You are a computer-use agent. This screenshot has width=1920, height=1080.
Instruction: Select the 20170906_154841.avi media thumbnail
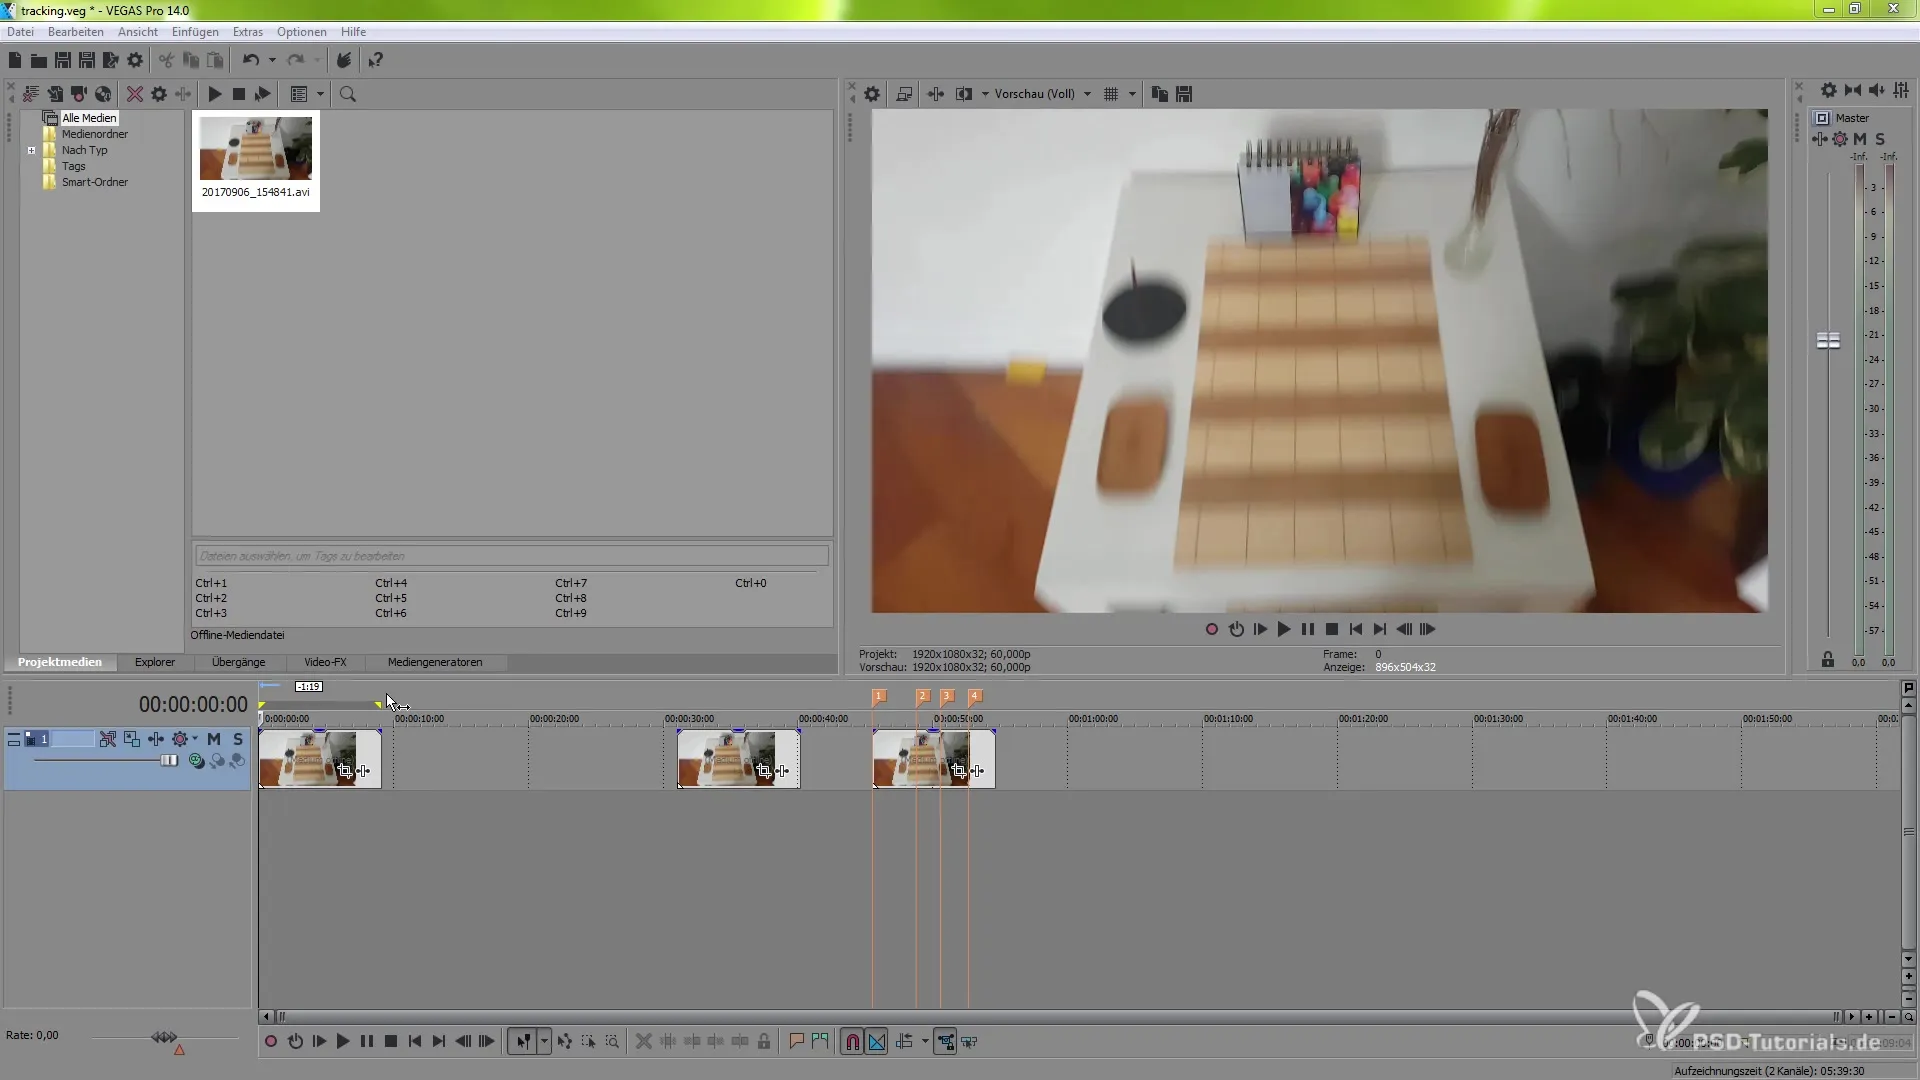click(x=256, y=150)
